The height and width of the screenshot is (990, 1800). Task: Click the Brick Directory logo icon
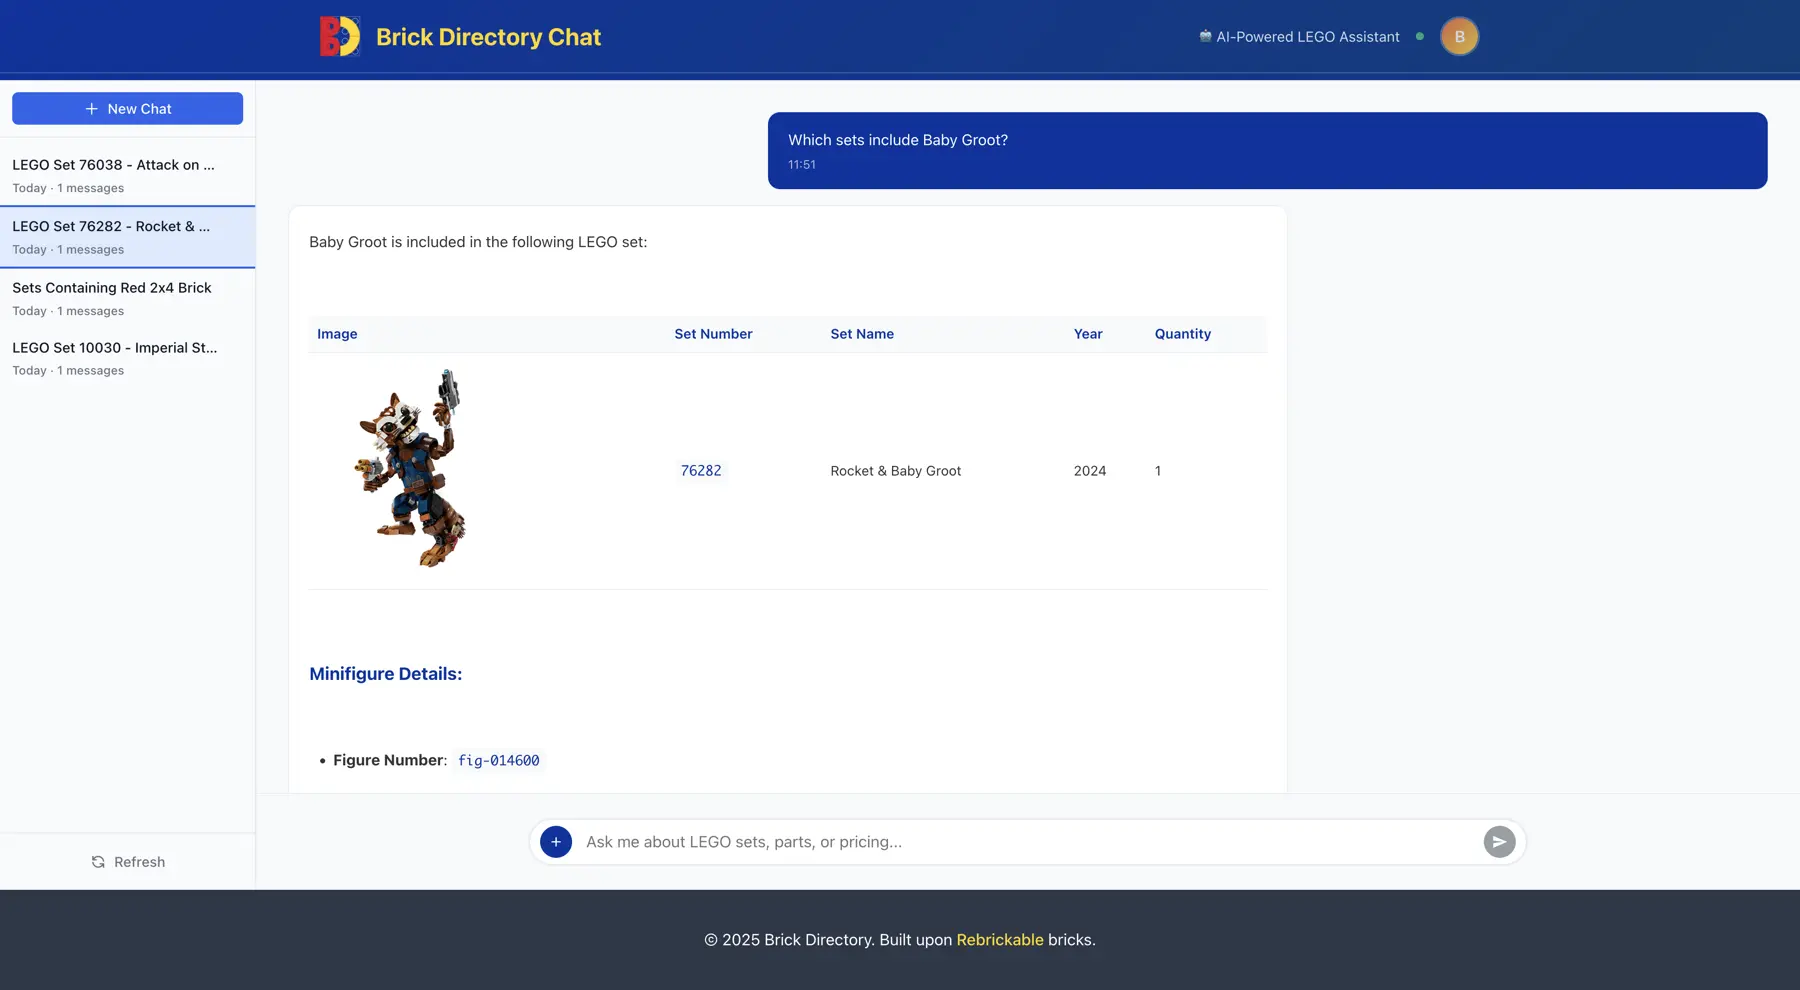tap(340, 37)
